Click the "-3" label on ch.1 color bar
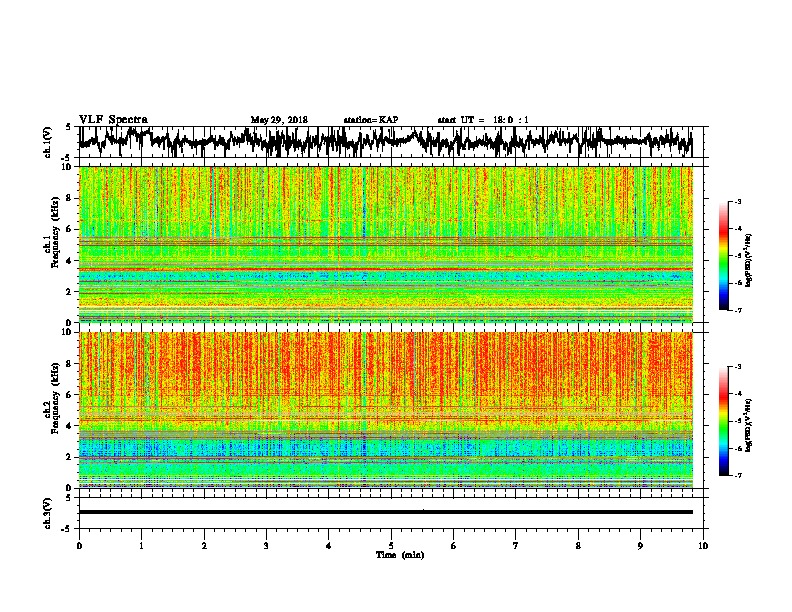Image resolution: width=792 pixels, height=612 pixels. coord(737,202)
